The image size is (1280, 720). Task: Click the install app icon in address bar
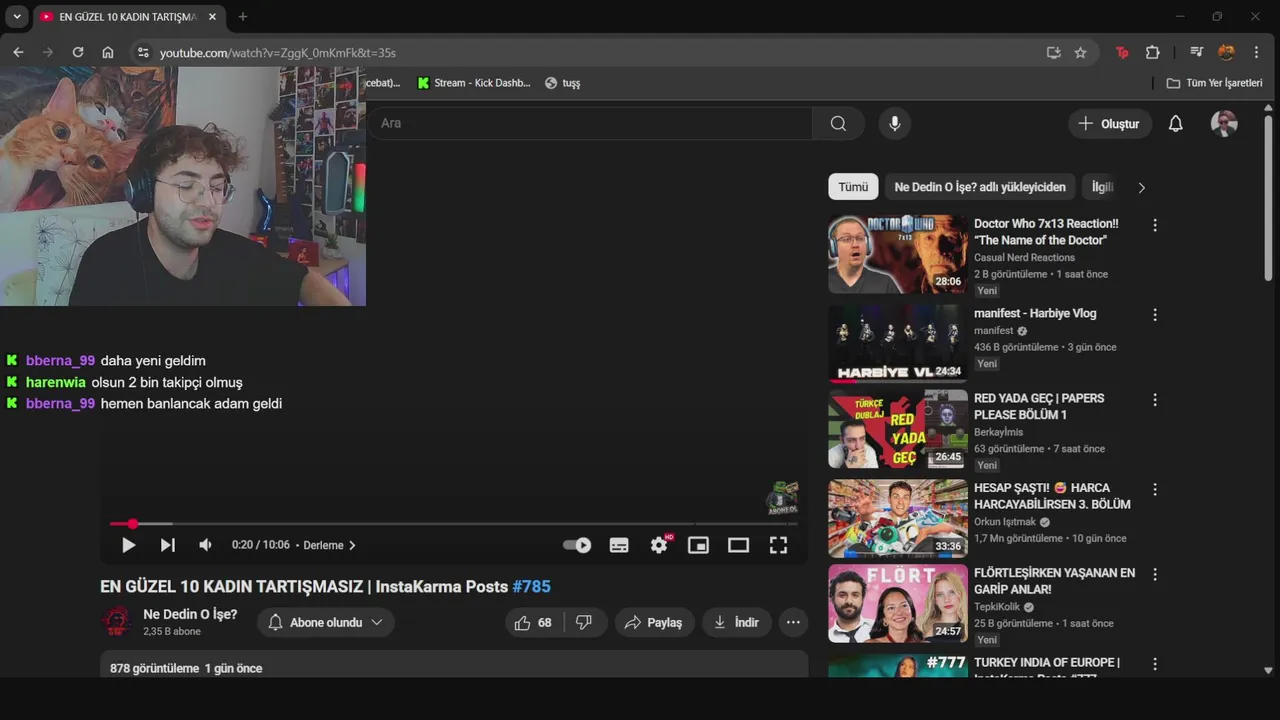pos(1053,52)
